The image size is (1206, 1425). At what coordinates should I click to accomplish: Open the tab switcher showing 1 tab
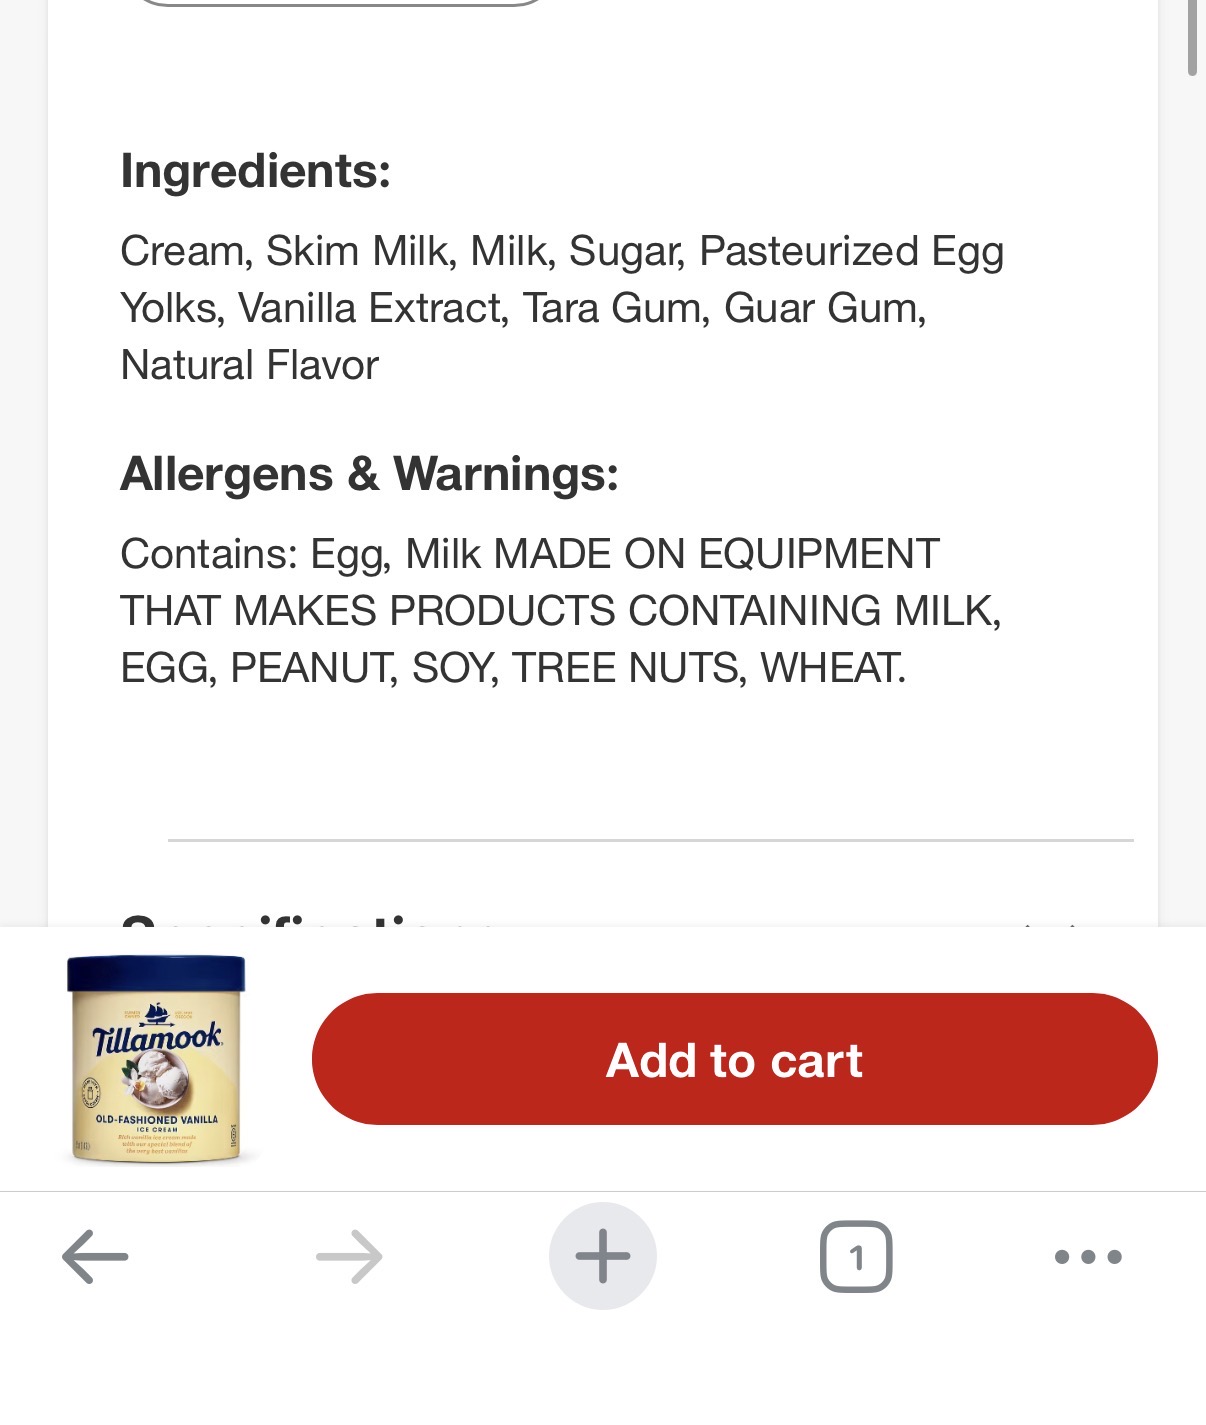point(856,1256)
